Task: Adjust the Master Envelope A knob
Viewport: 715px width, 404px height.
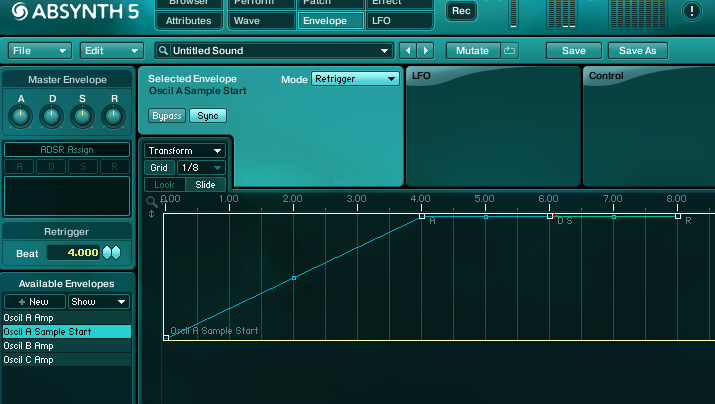Action: (x=21, y=117)
